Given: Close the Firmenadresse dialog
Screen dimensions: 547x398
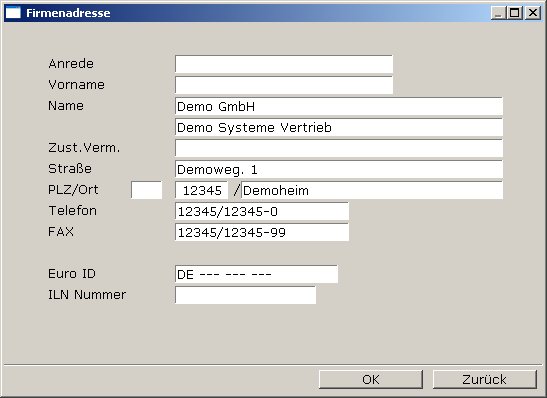Looking at the screenshot, I should [533, 13].
